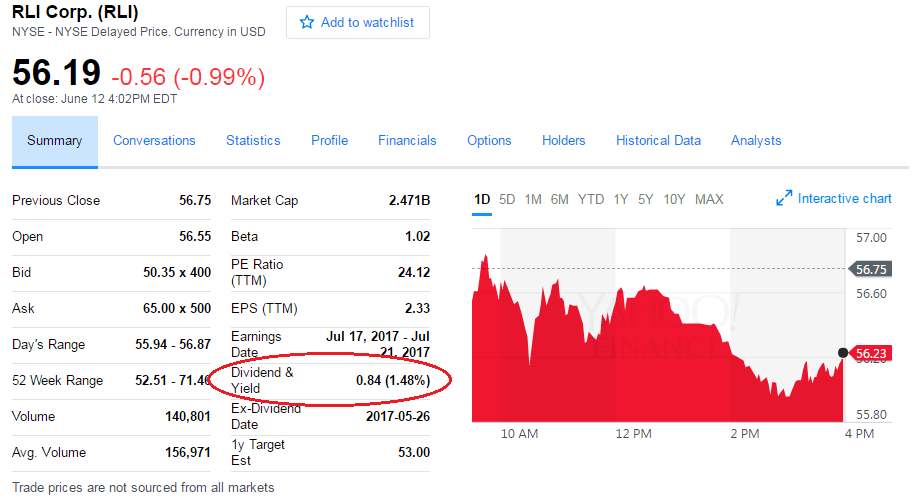Select the YTD chart range
The image size is (916, 504).
click(591, 199)
